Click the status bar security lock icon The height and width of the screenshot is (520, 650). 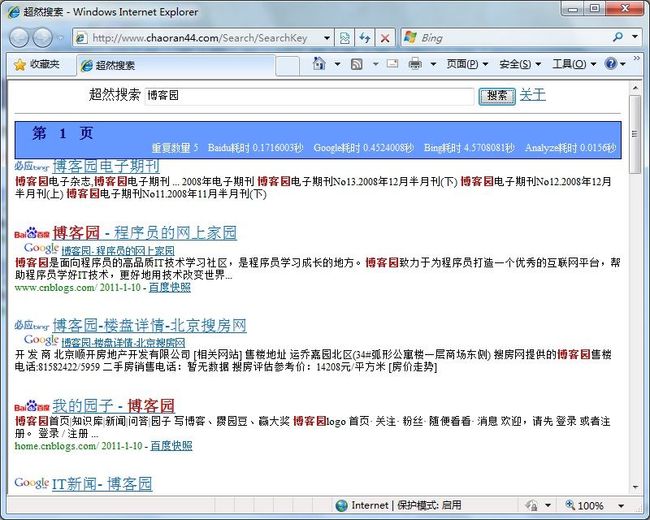click(x=531, y=505)
